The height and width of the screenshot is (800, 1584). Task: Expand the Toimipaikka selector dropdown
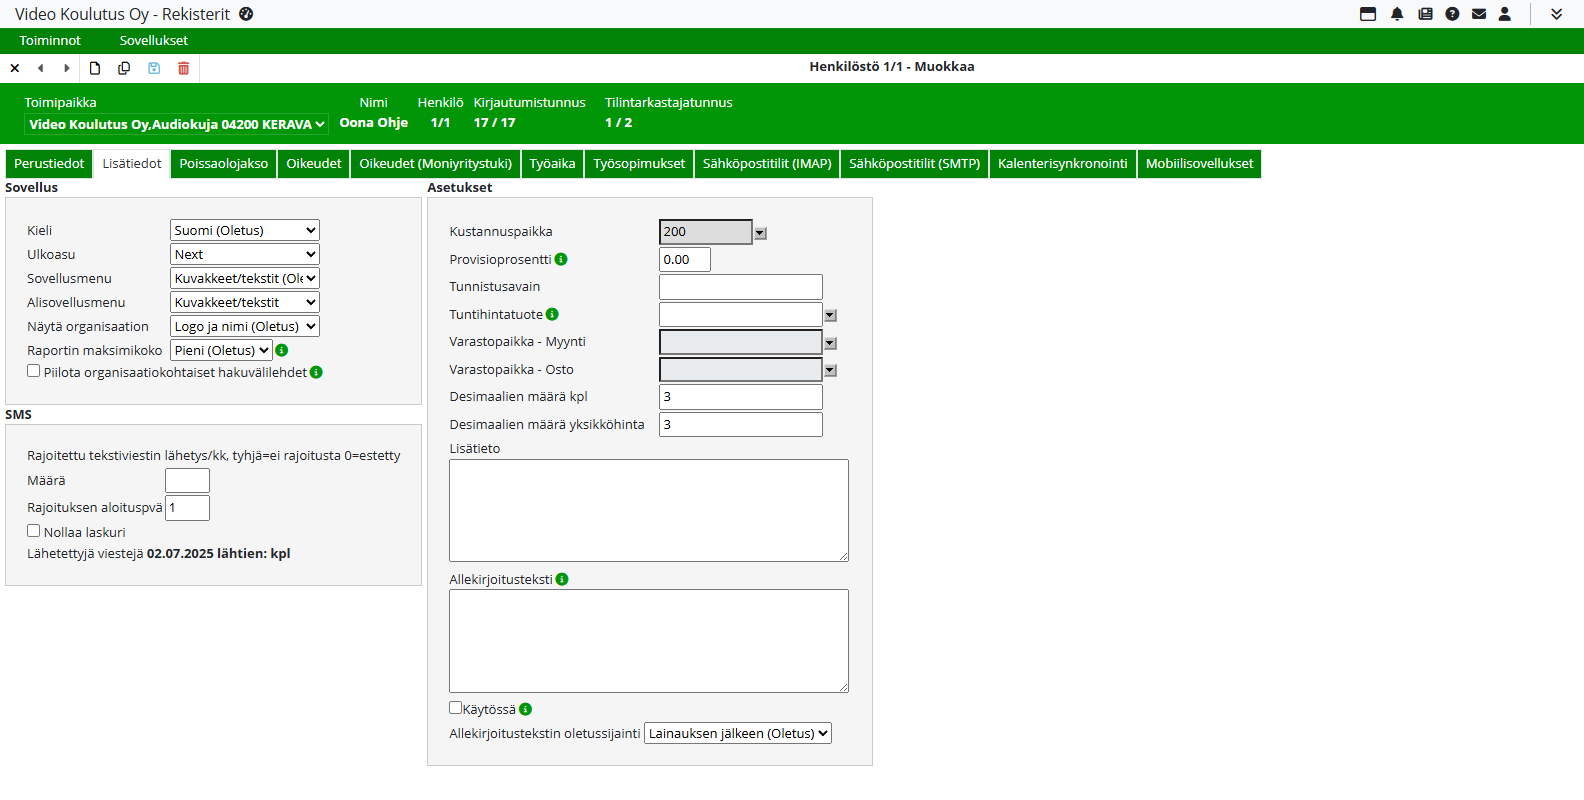pos(176,124)
